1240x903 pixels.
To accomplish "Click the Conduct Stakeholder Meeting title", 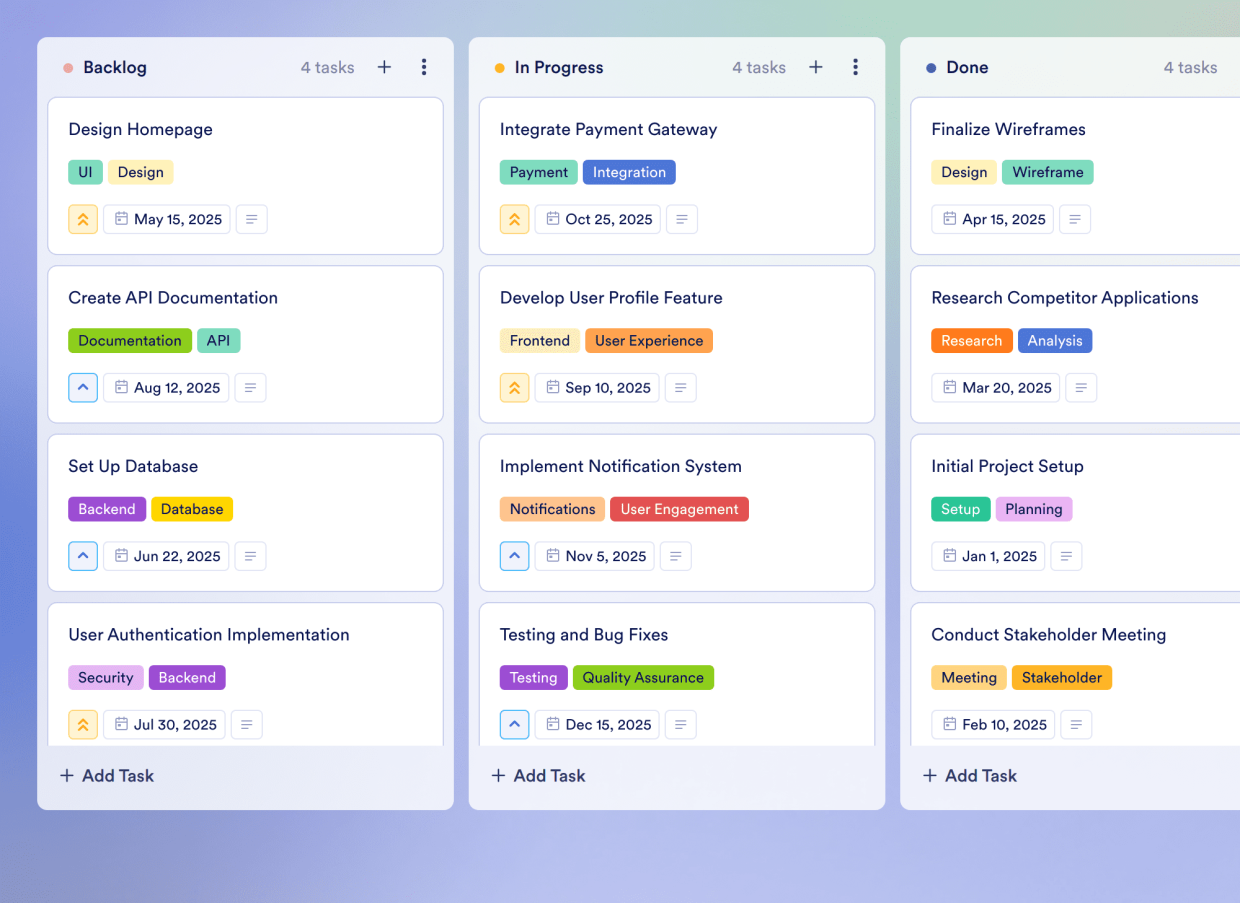I will [x=1049, y=634].
